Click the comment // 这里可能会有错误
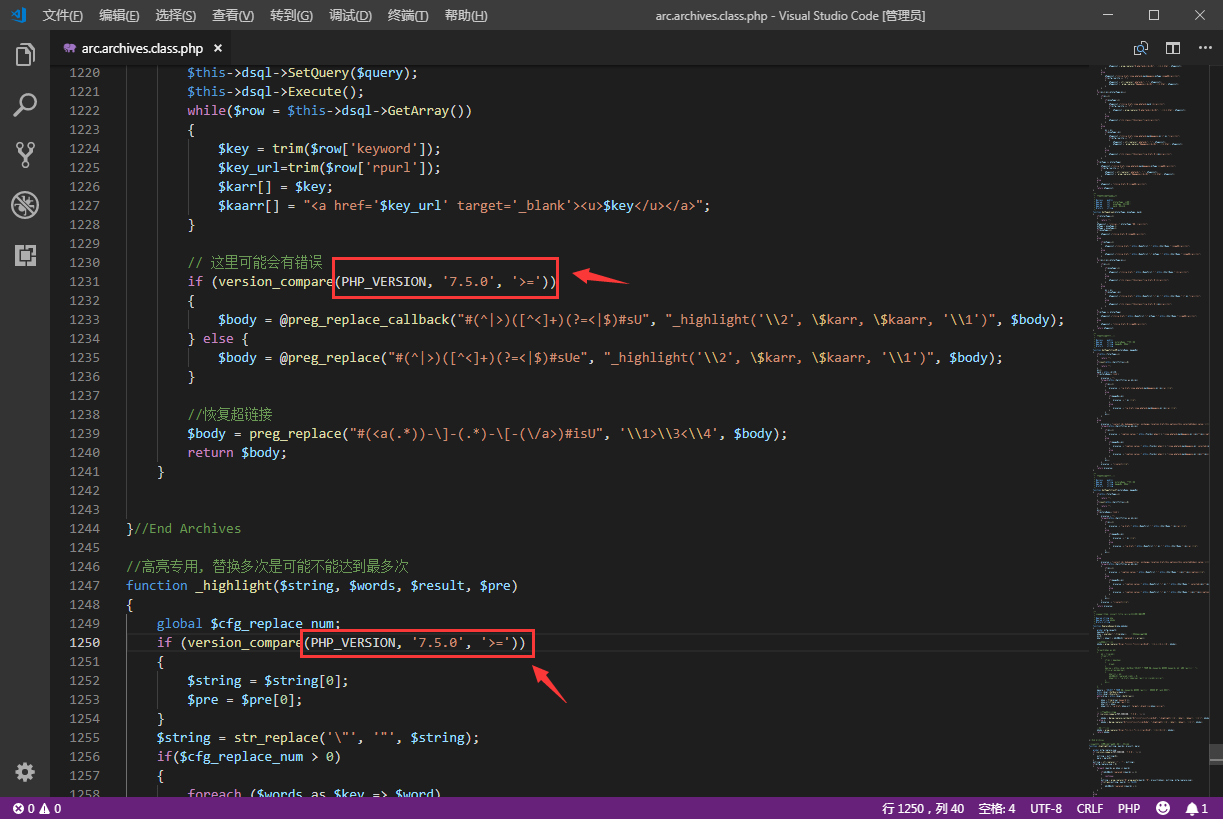 click(x=255, y=263)
